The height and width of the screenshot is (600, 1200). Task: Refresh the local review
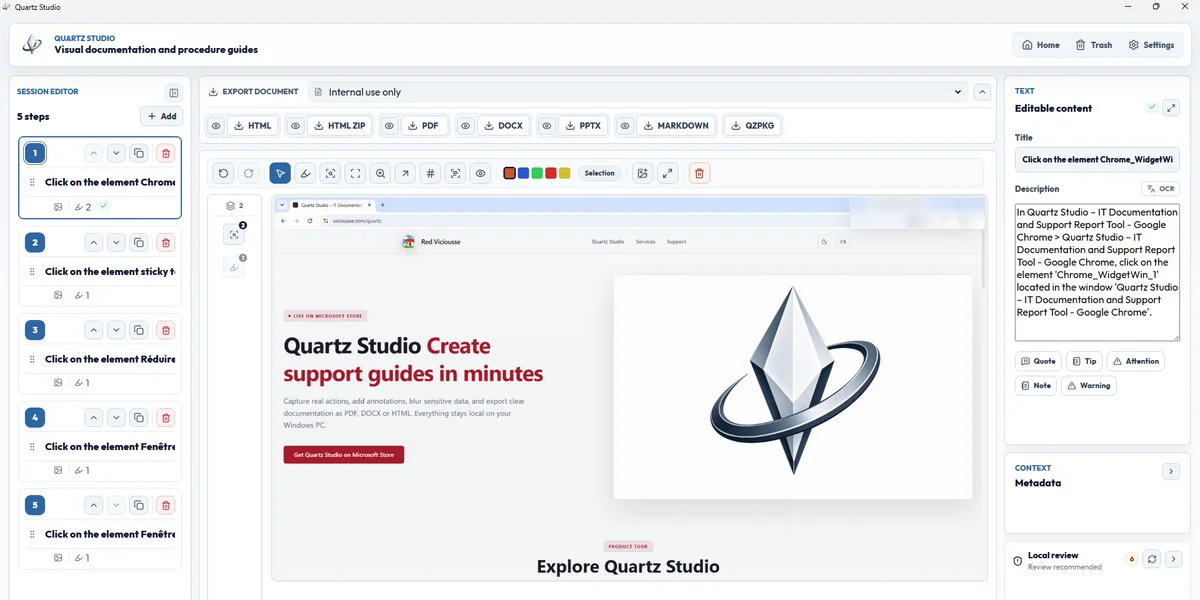[x=1152, y=559]
